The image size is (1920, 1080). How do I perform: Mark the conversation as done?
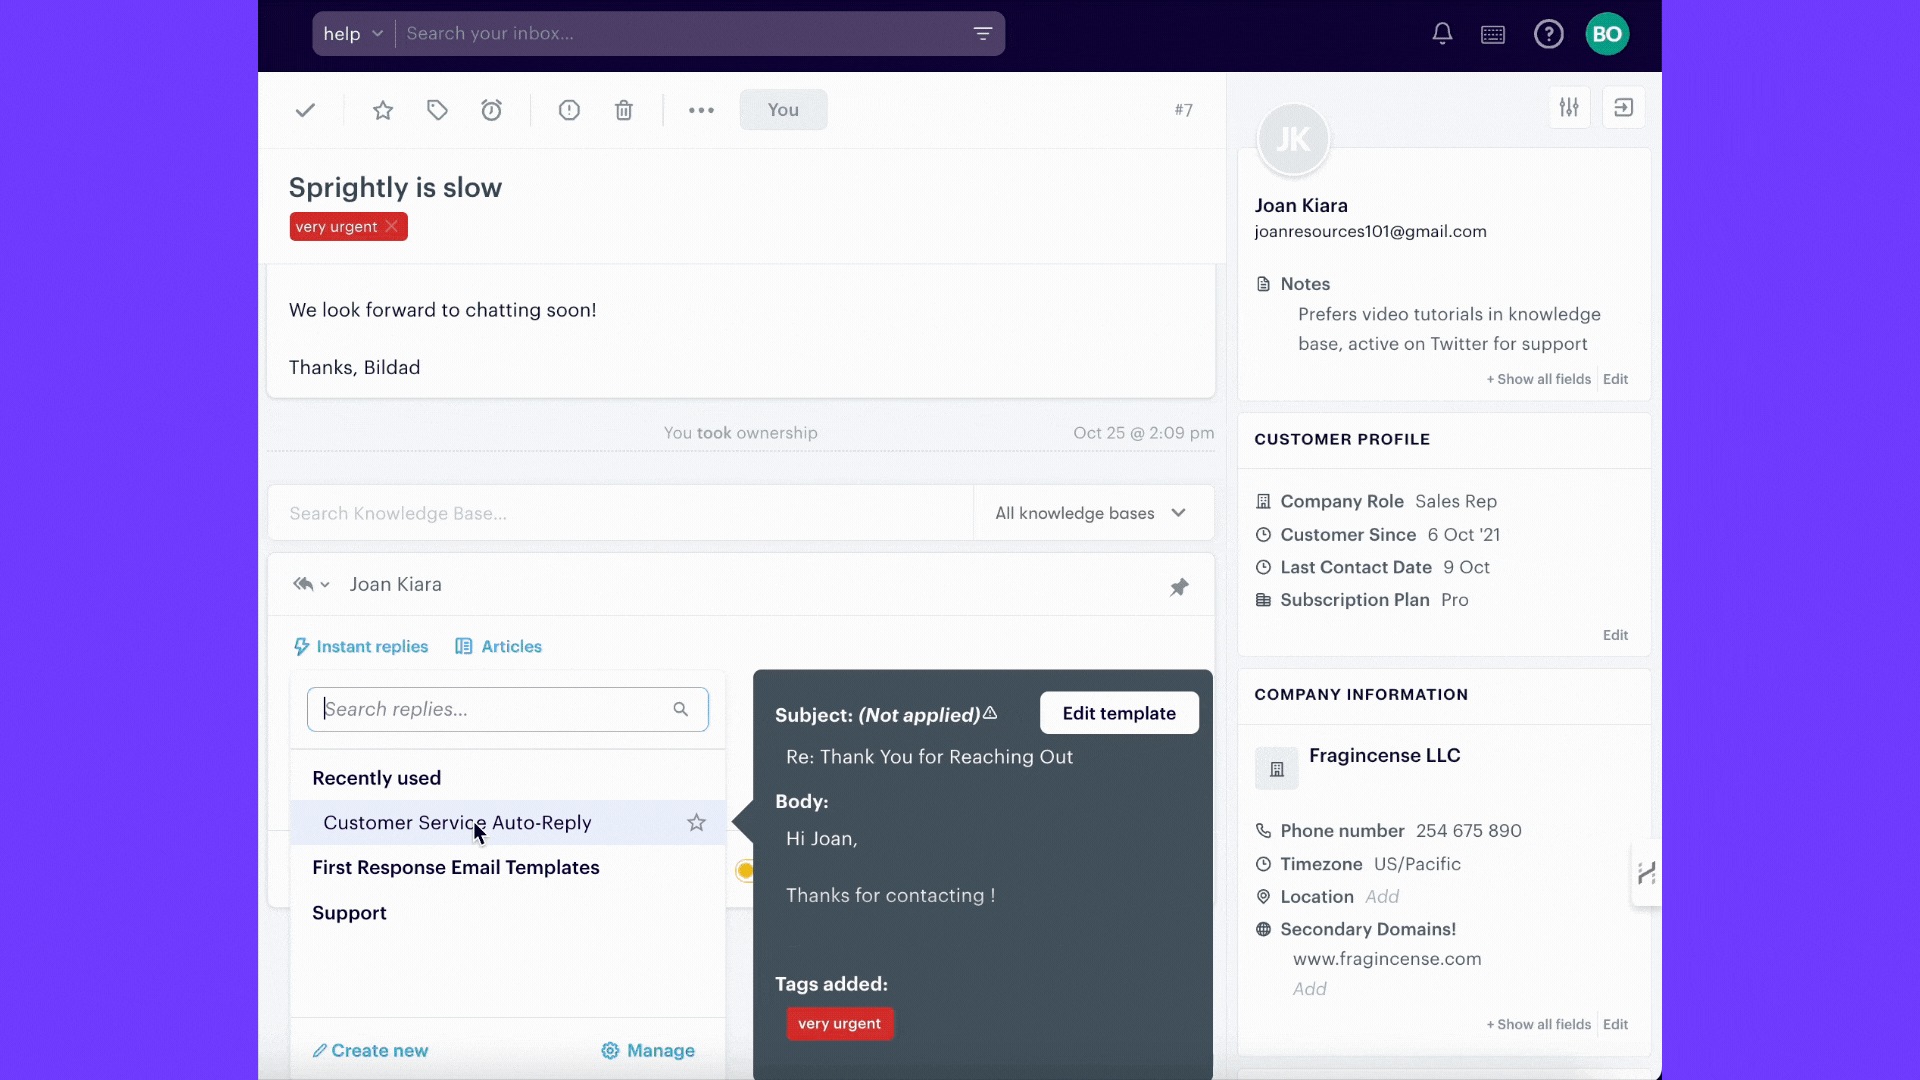(305, 110)
